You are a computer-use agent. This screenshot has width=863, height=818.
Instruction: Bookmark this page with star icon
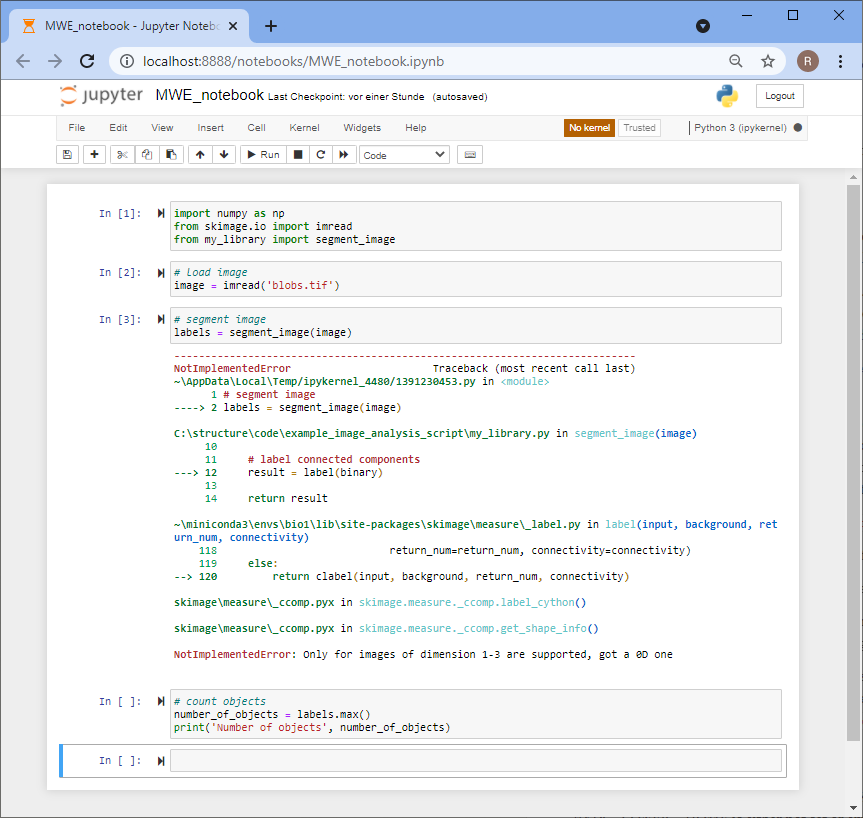(768, 61)
